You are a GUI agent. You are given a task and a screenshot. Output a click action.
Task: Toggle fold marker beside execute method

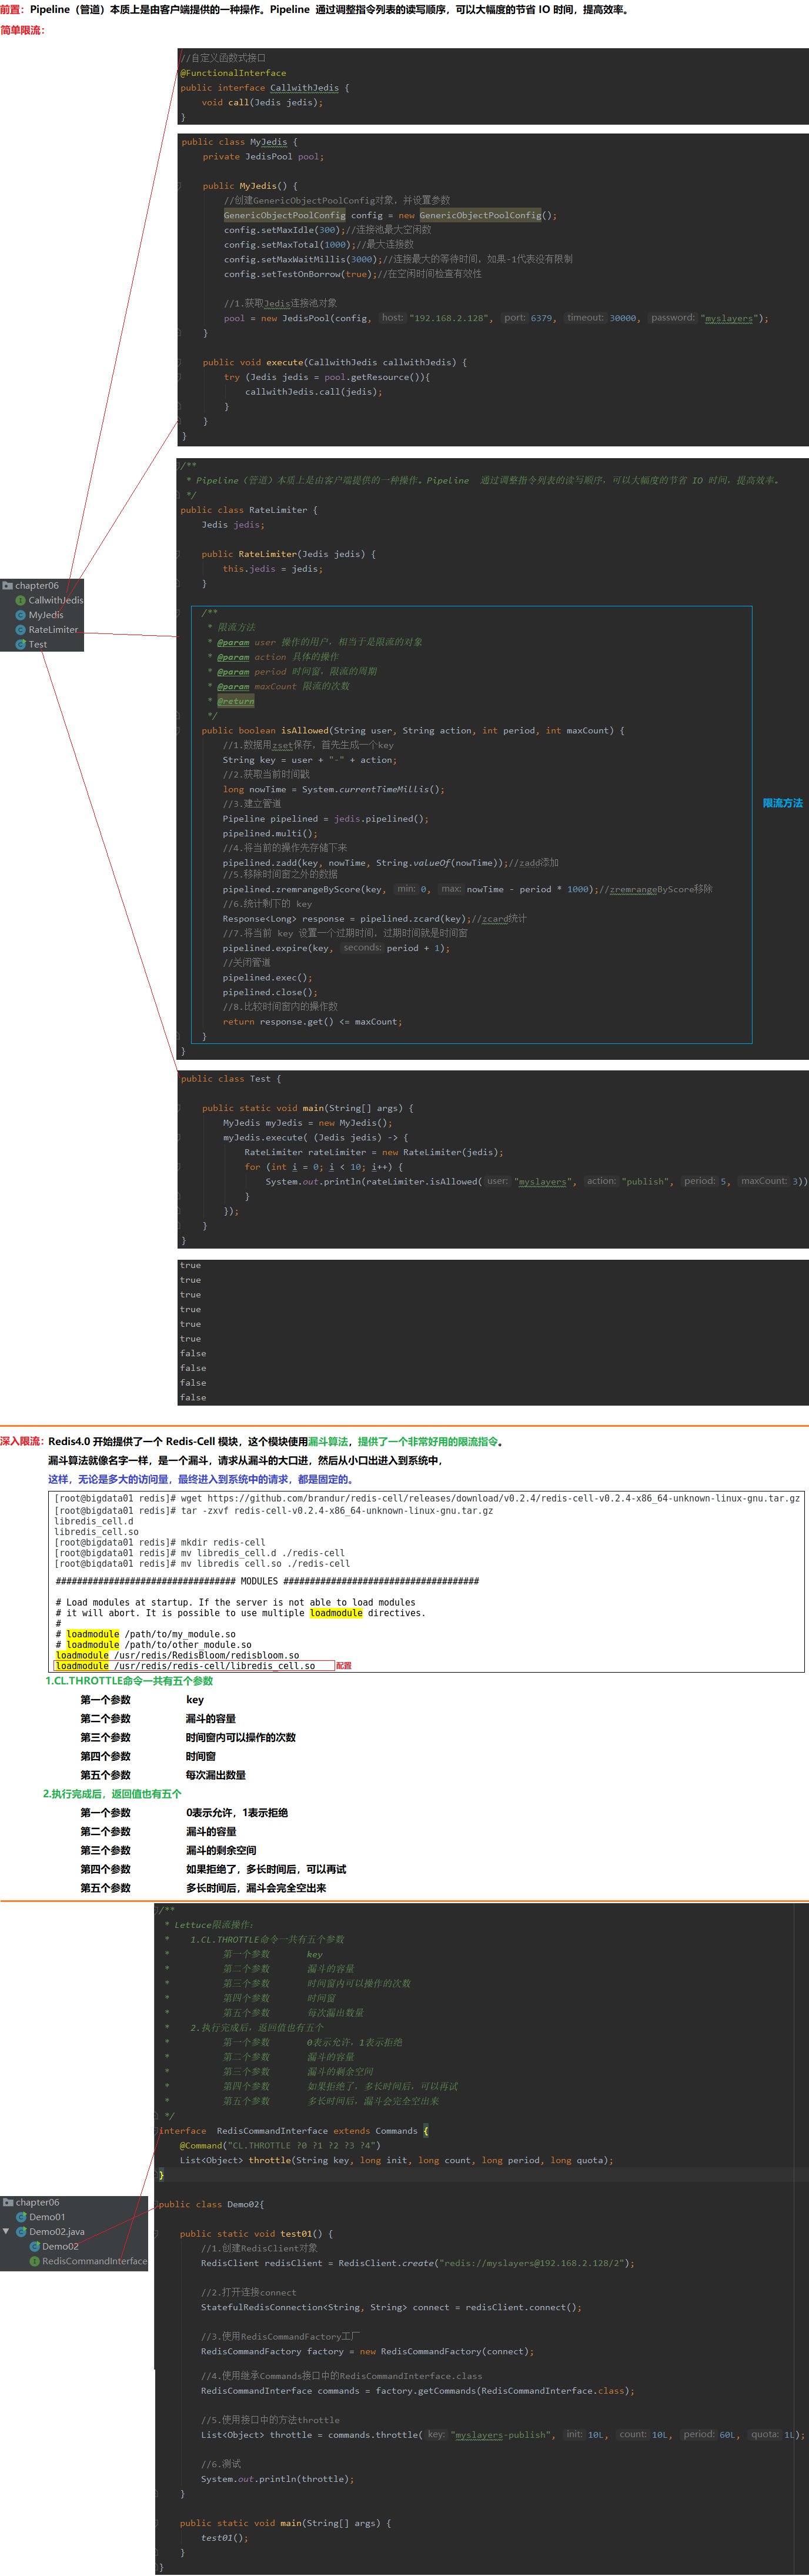[180, 362]
